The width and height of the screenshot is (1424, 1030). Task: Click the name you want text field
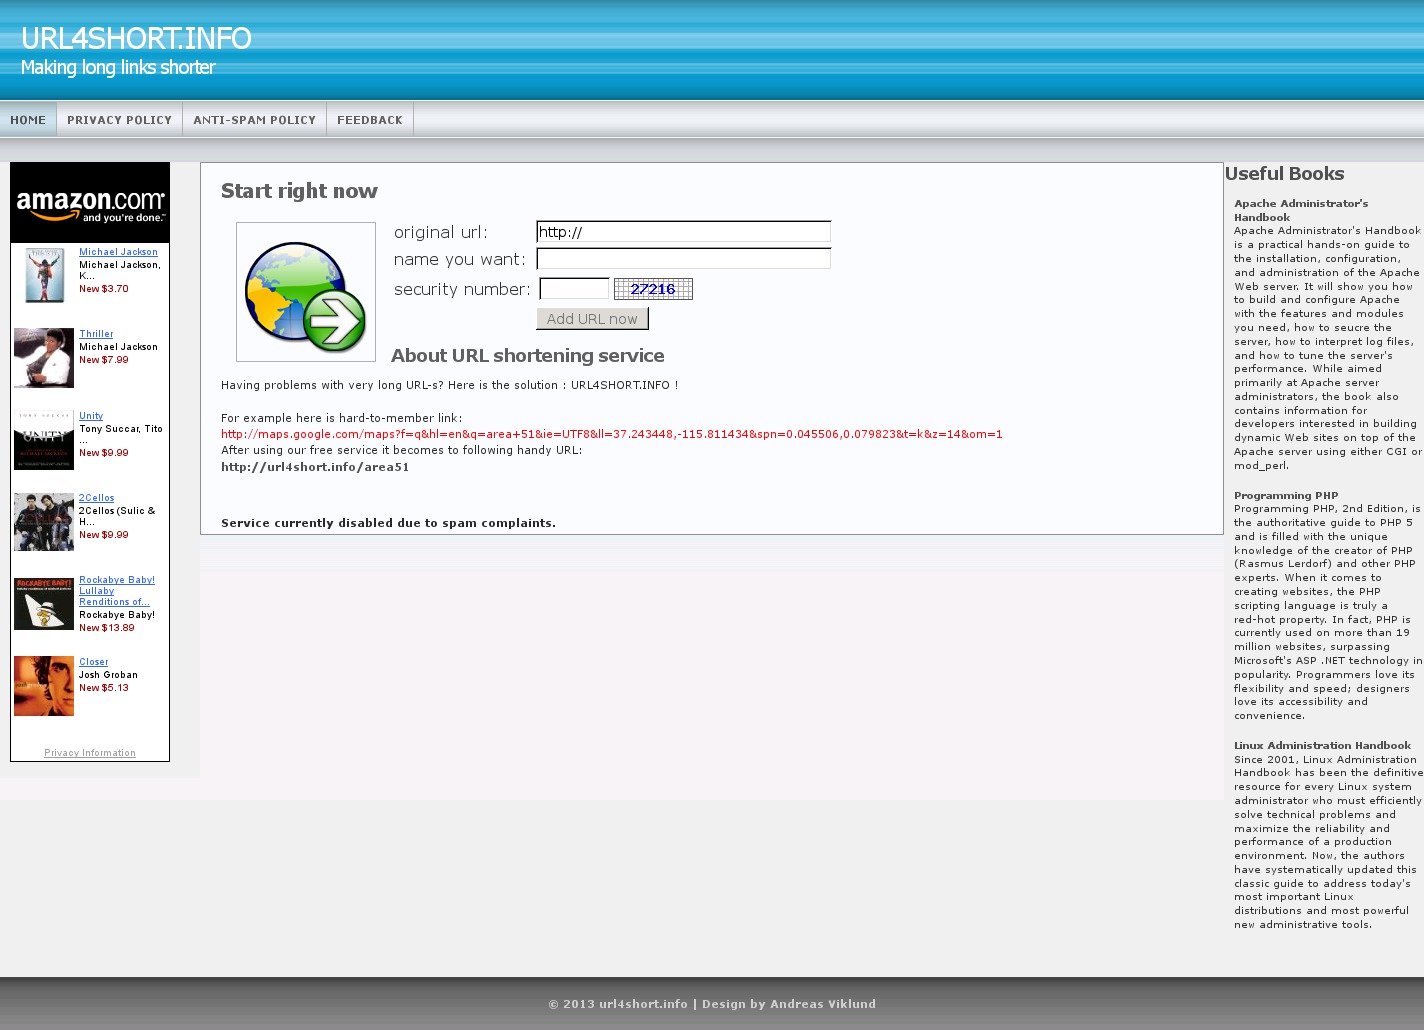(x=683, y=259)
